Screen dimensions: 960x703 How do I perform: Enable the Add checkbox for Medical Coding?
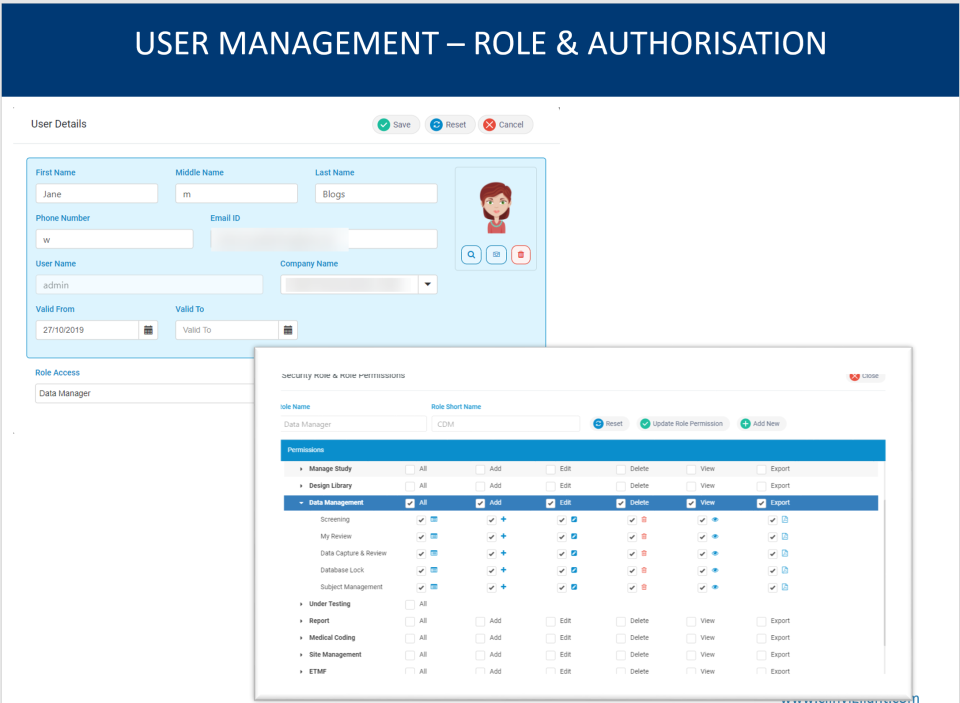tap(478, 637)
